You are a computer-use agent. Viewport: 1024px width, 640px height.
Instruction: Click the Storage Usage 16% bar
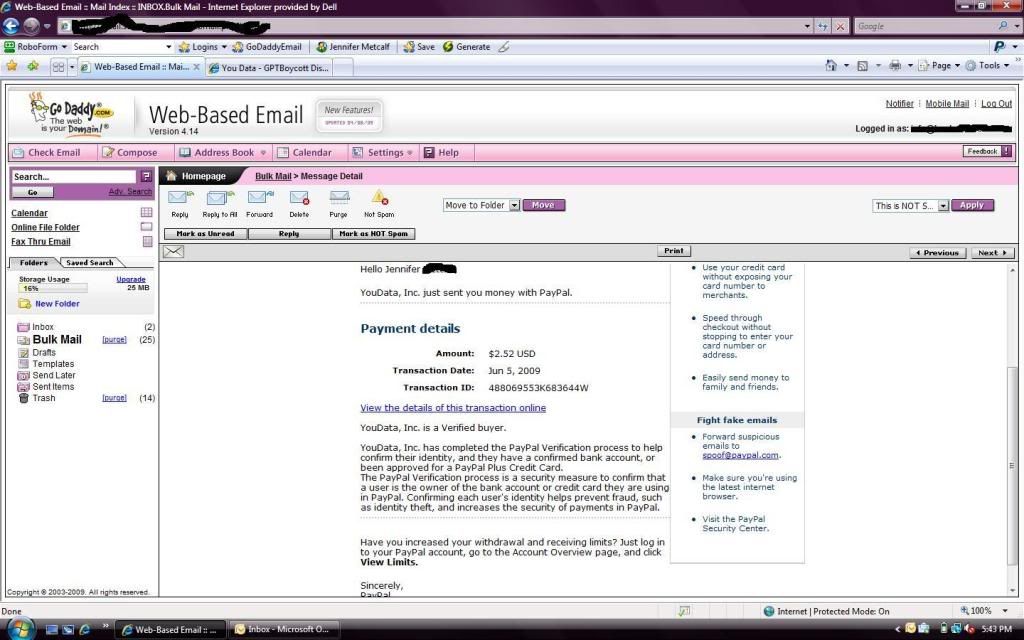point(53,288)
